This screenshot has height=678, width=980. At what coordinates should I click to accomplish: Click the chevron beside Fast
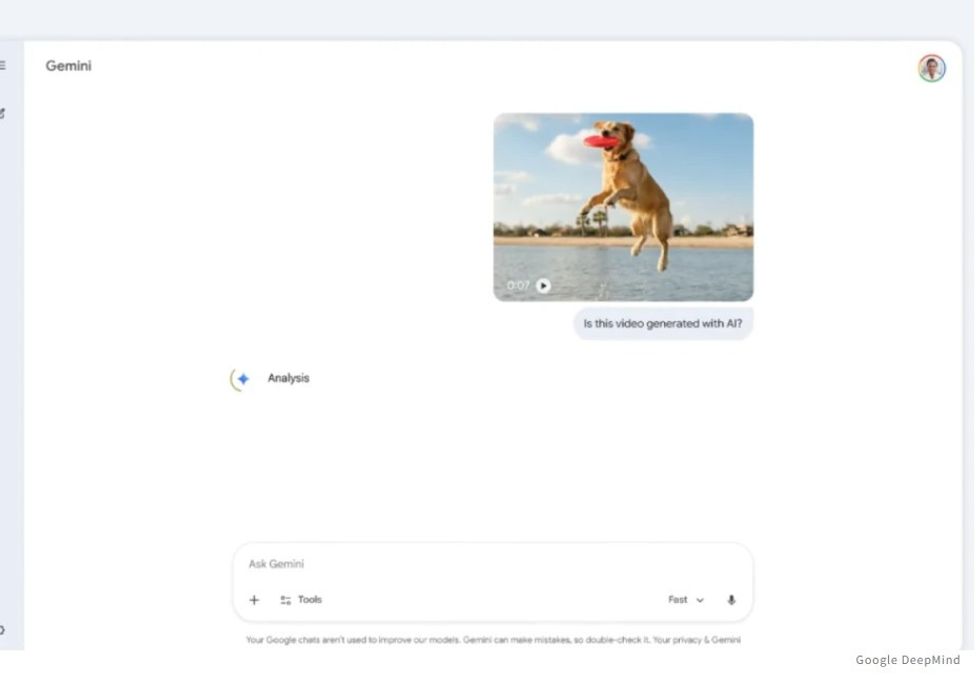(700, 601)
